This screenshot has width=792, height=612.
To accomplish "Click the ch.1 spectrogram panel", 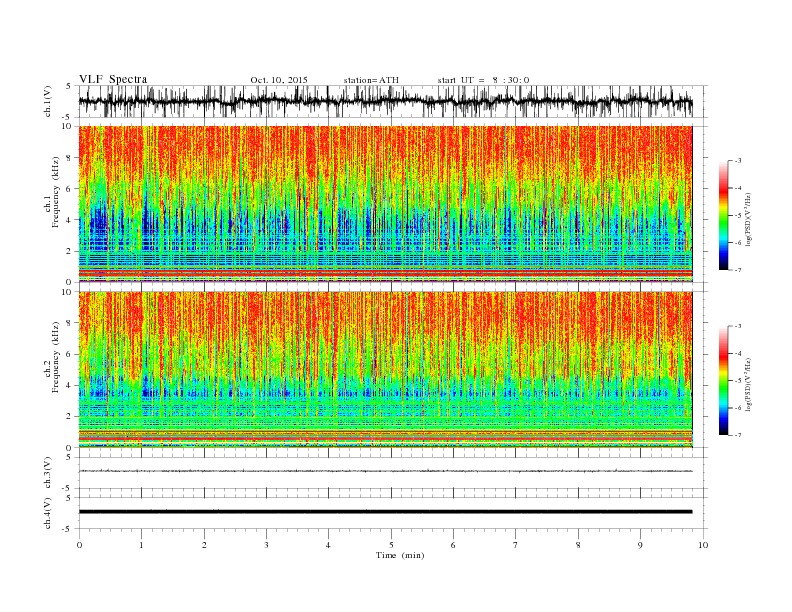I will 385,204.
